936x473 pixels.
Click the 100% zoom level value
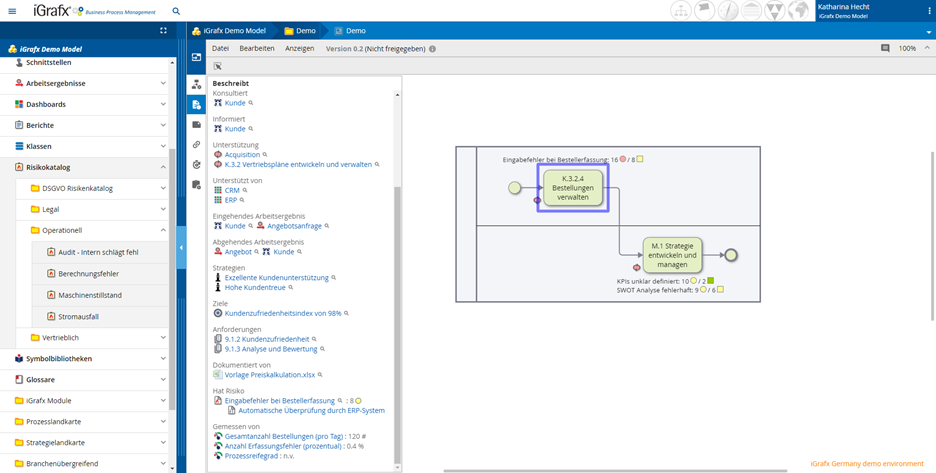[x=907, y=48]
